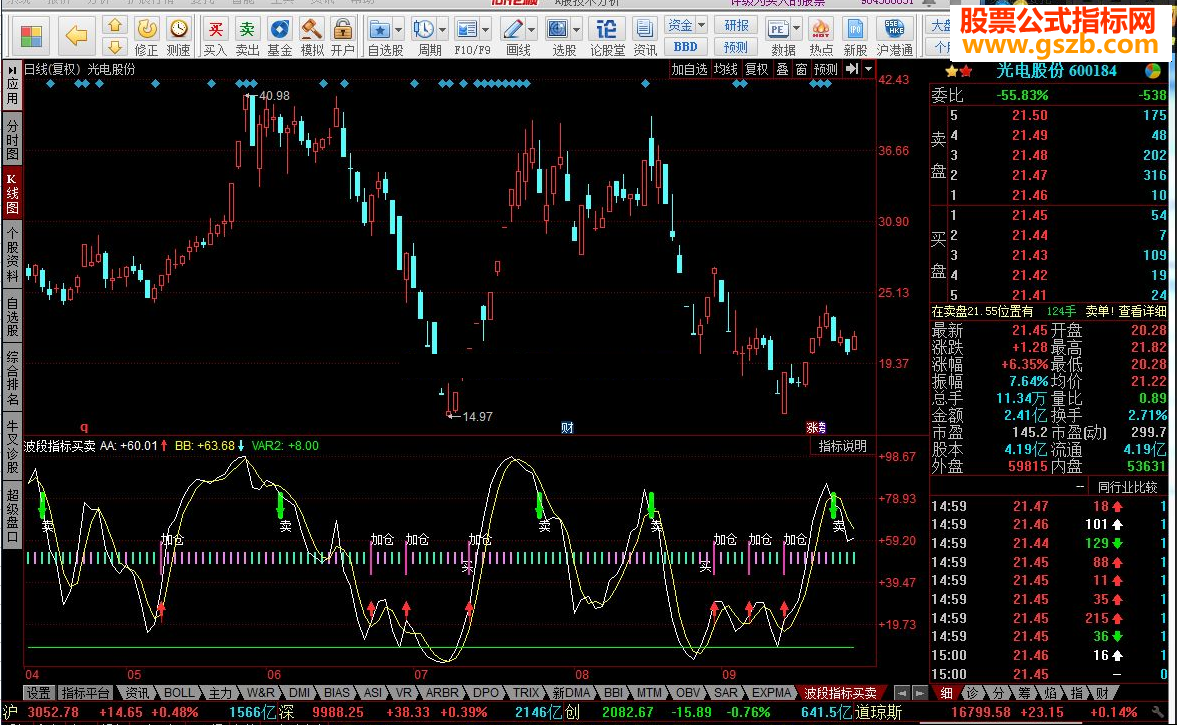Expand the 周期 dropdown arrow
The height and width of the screenshot is (725, 1177).
(442, 30)
